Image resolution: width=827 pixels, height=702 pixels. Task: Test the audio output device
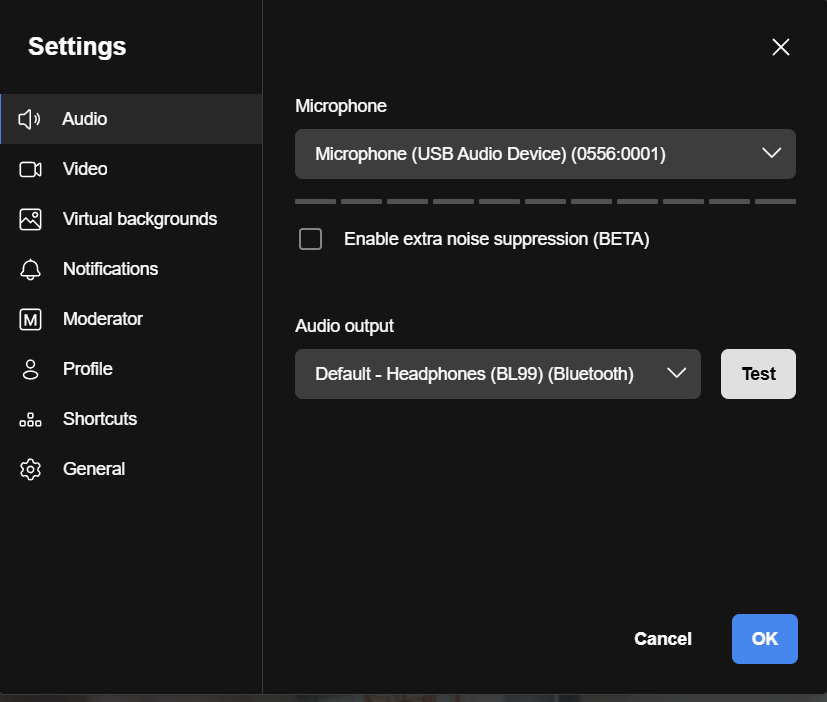click(x=758, y=374)
